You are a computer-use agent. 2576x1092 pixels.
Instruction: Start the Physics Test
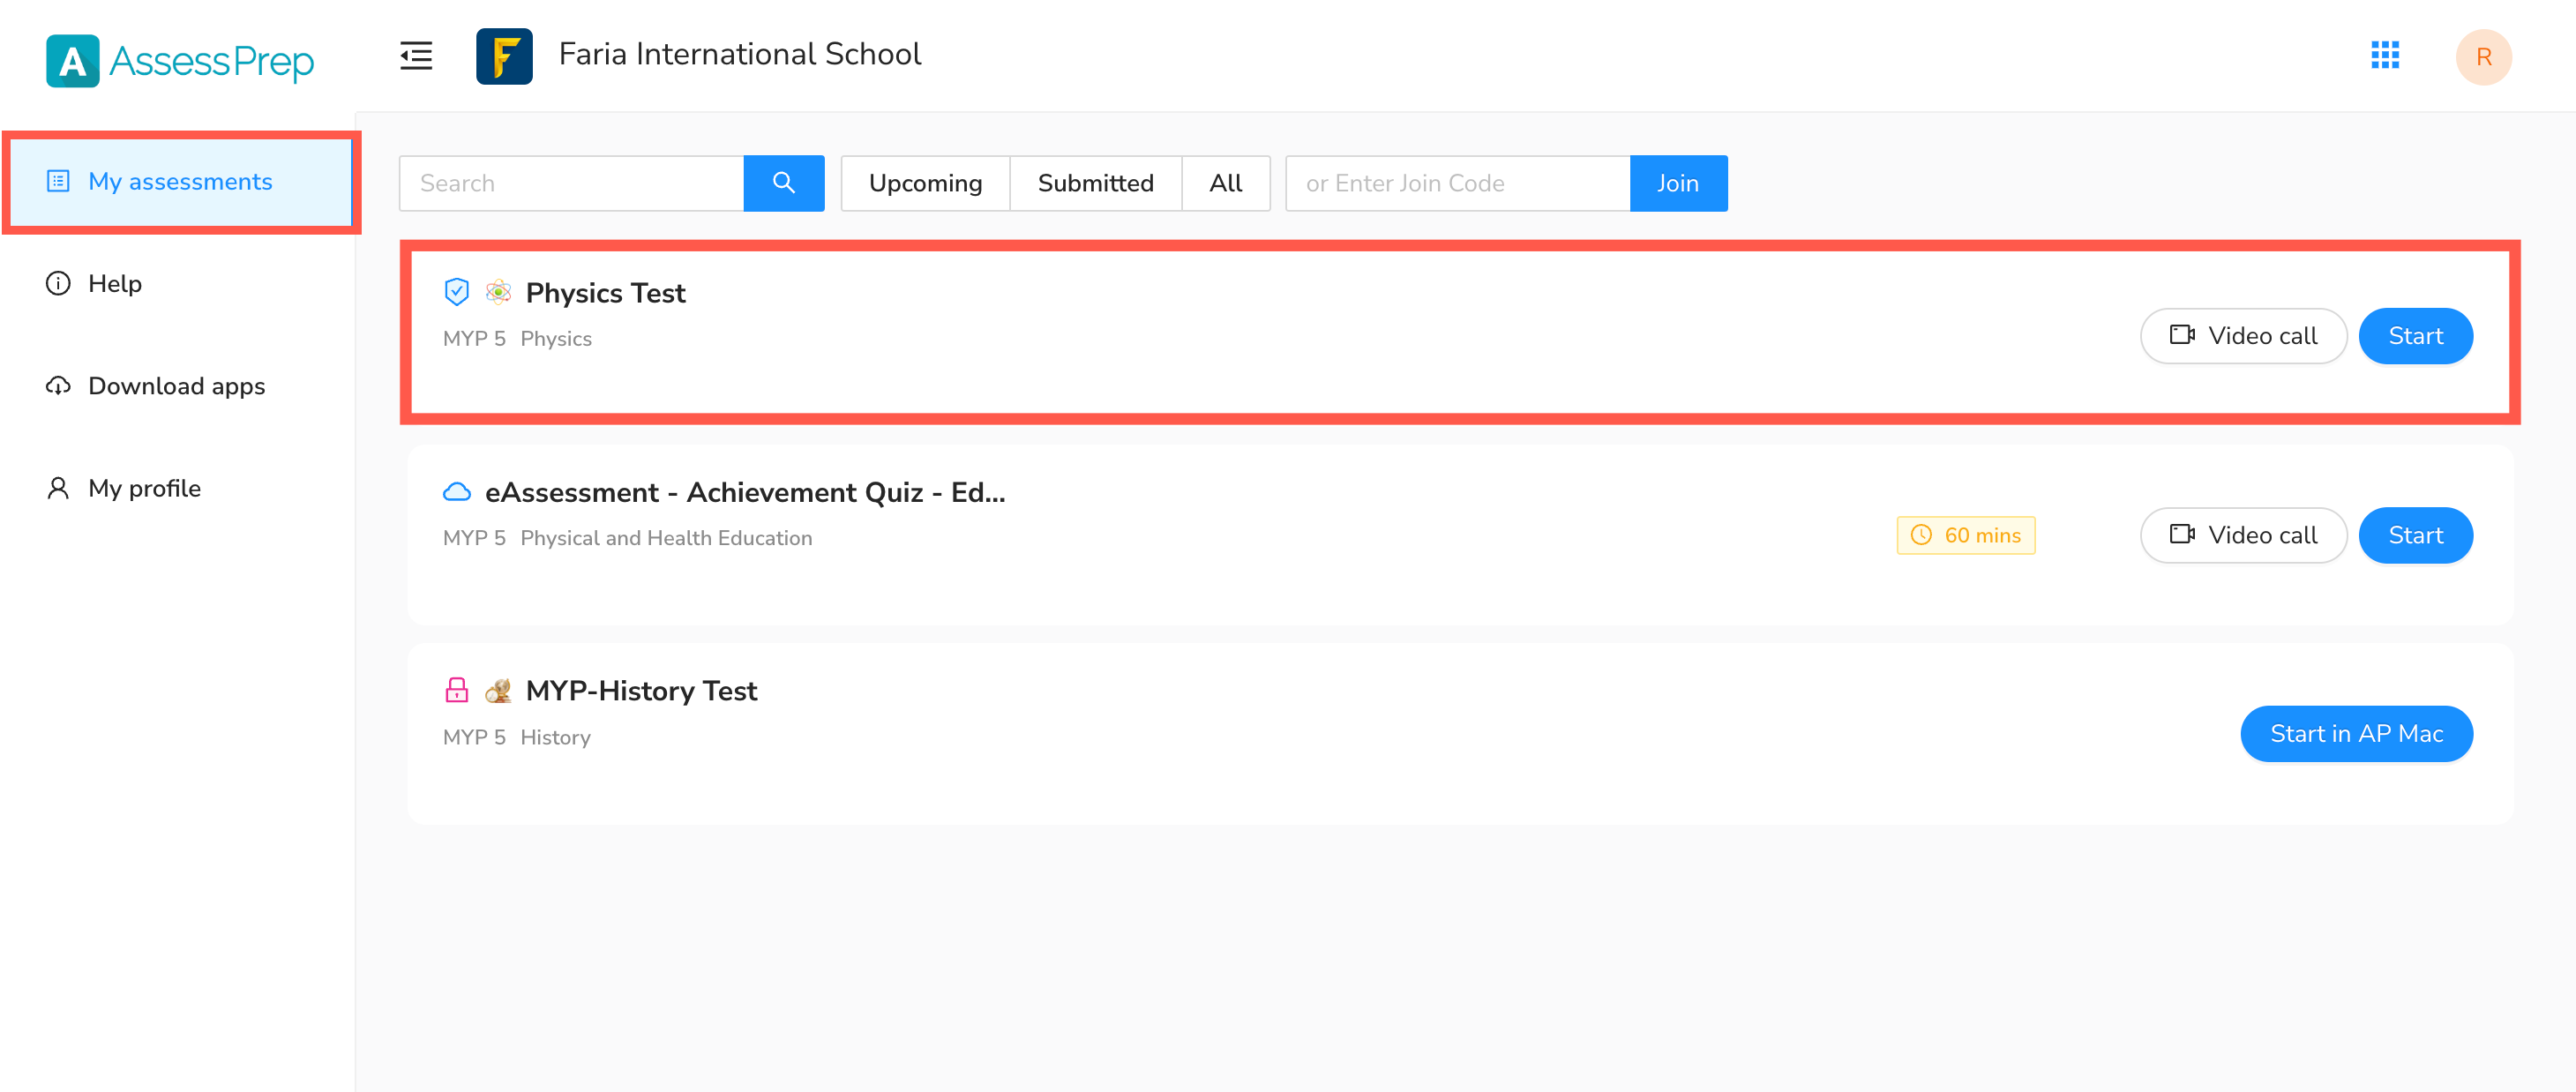2415,336
